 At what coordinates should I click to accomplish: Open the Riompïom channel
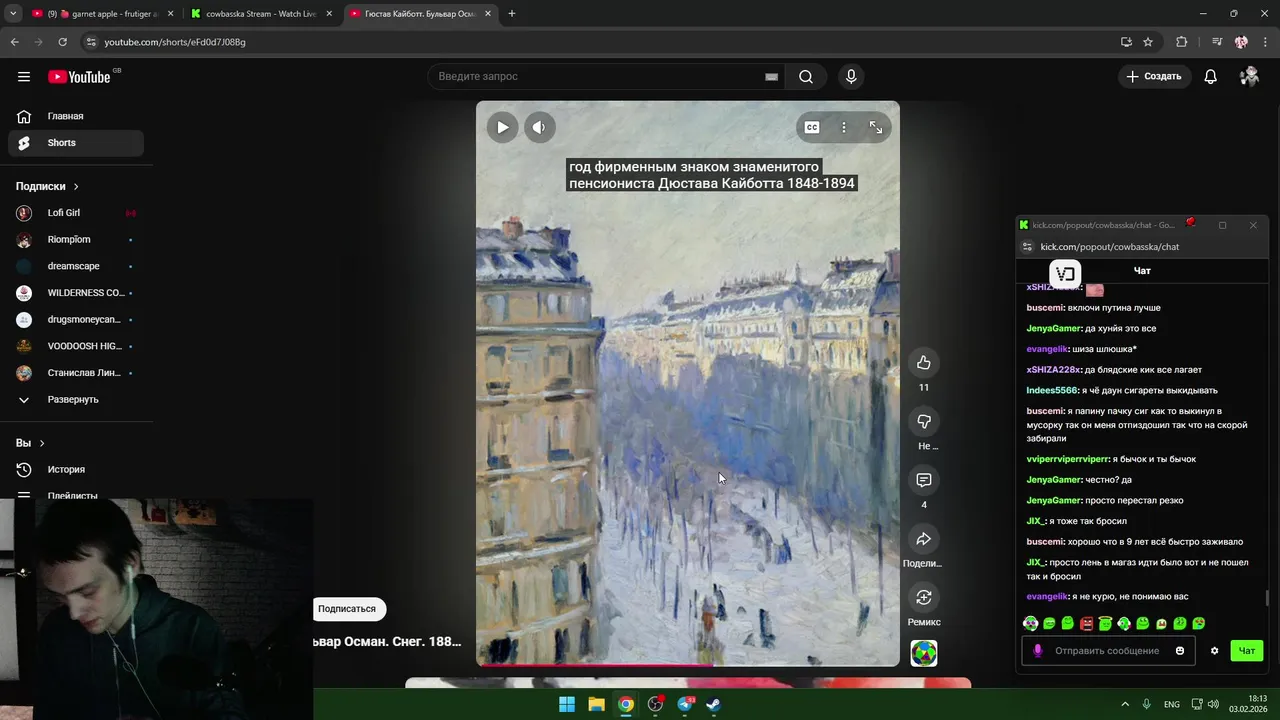(x=76, y=240)
